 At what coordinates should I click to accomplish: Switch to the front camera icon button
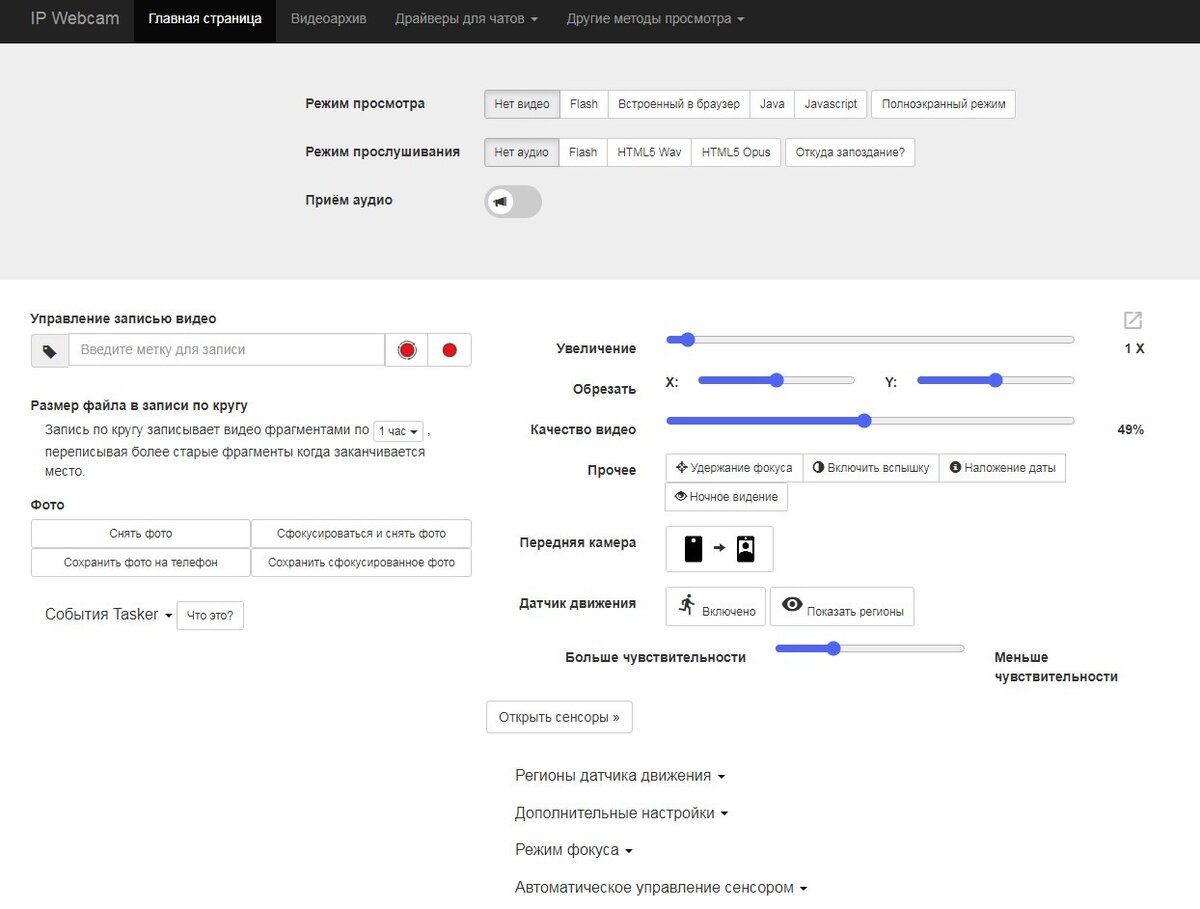[x=719, y=549]
